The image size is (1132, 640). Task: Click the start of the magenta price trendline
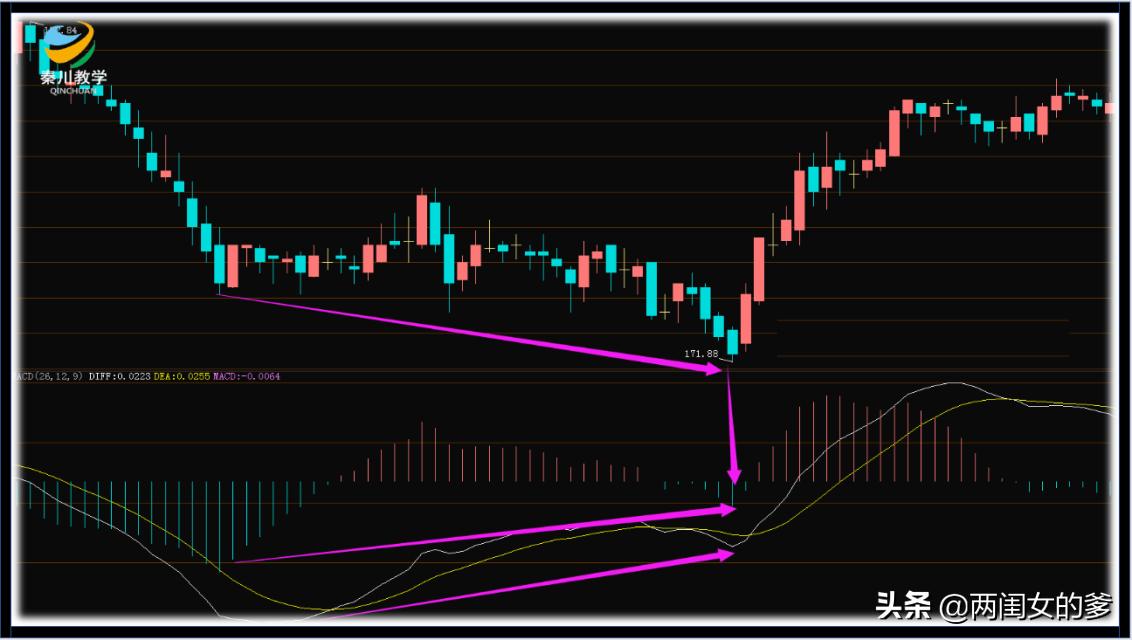(x=219, y=294)
